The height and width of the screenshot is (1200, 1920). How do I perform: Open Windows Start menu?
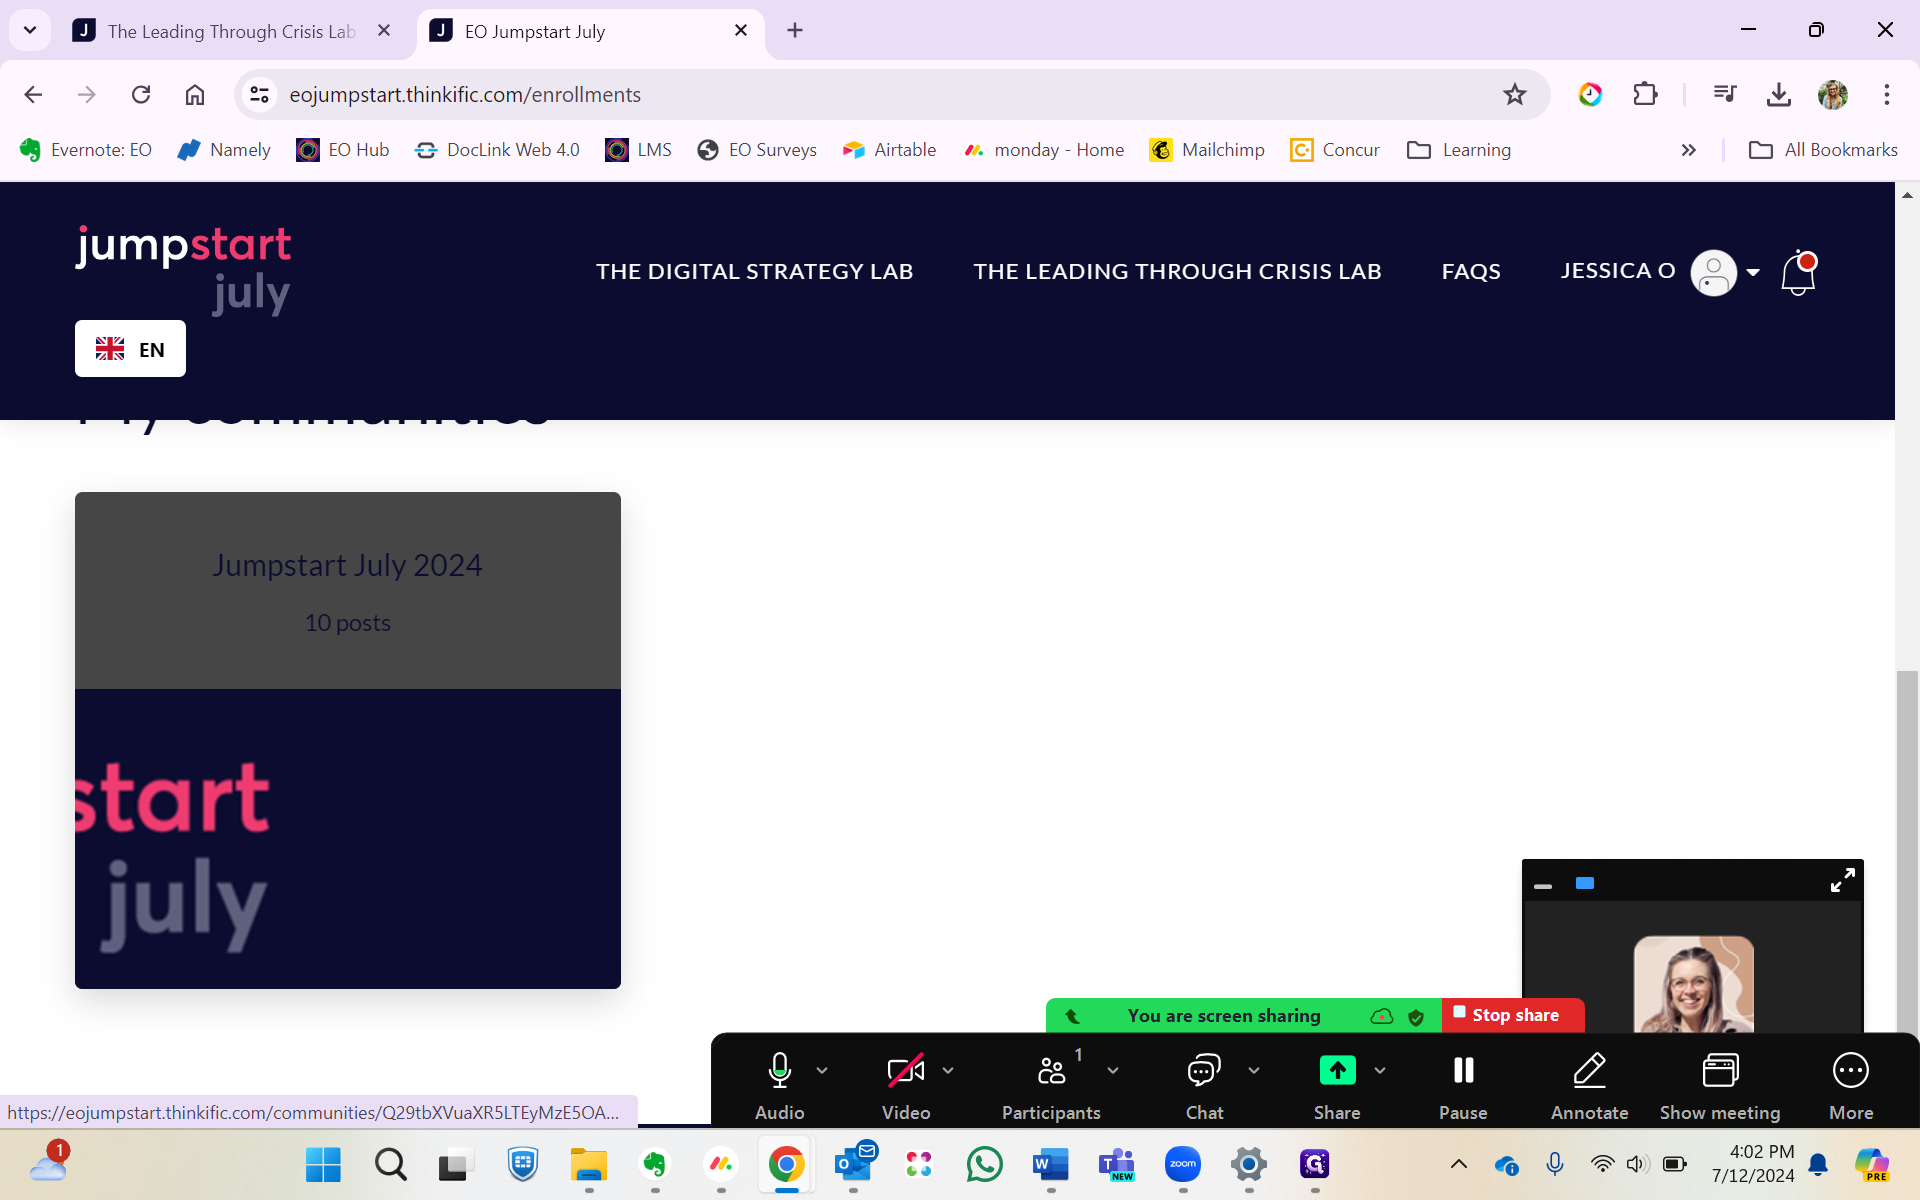click(323, 1164)
